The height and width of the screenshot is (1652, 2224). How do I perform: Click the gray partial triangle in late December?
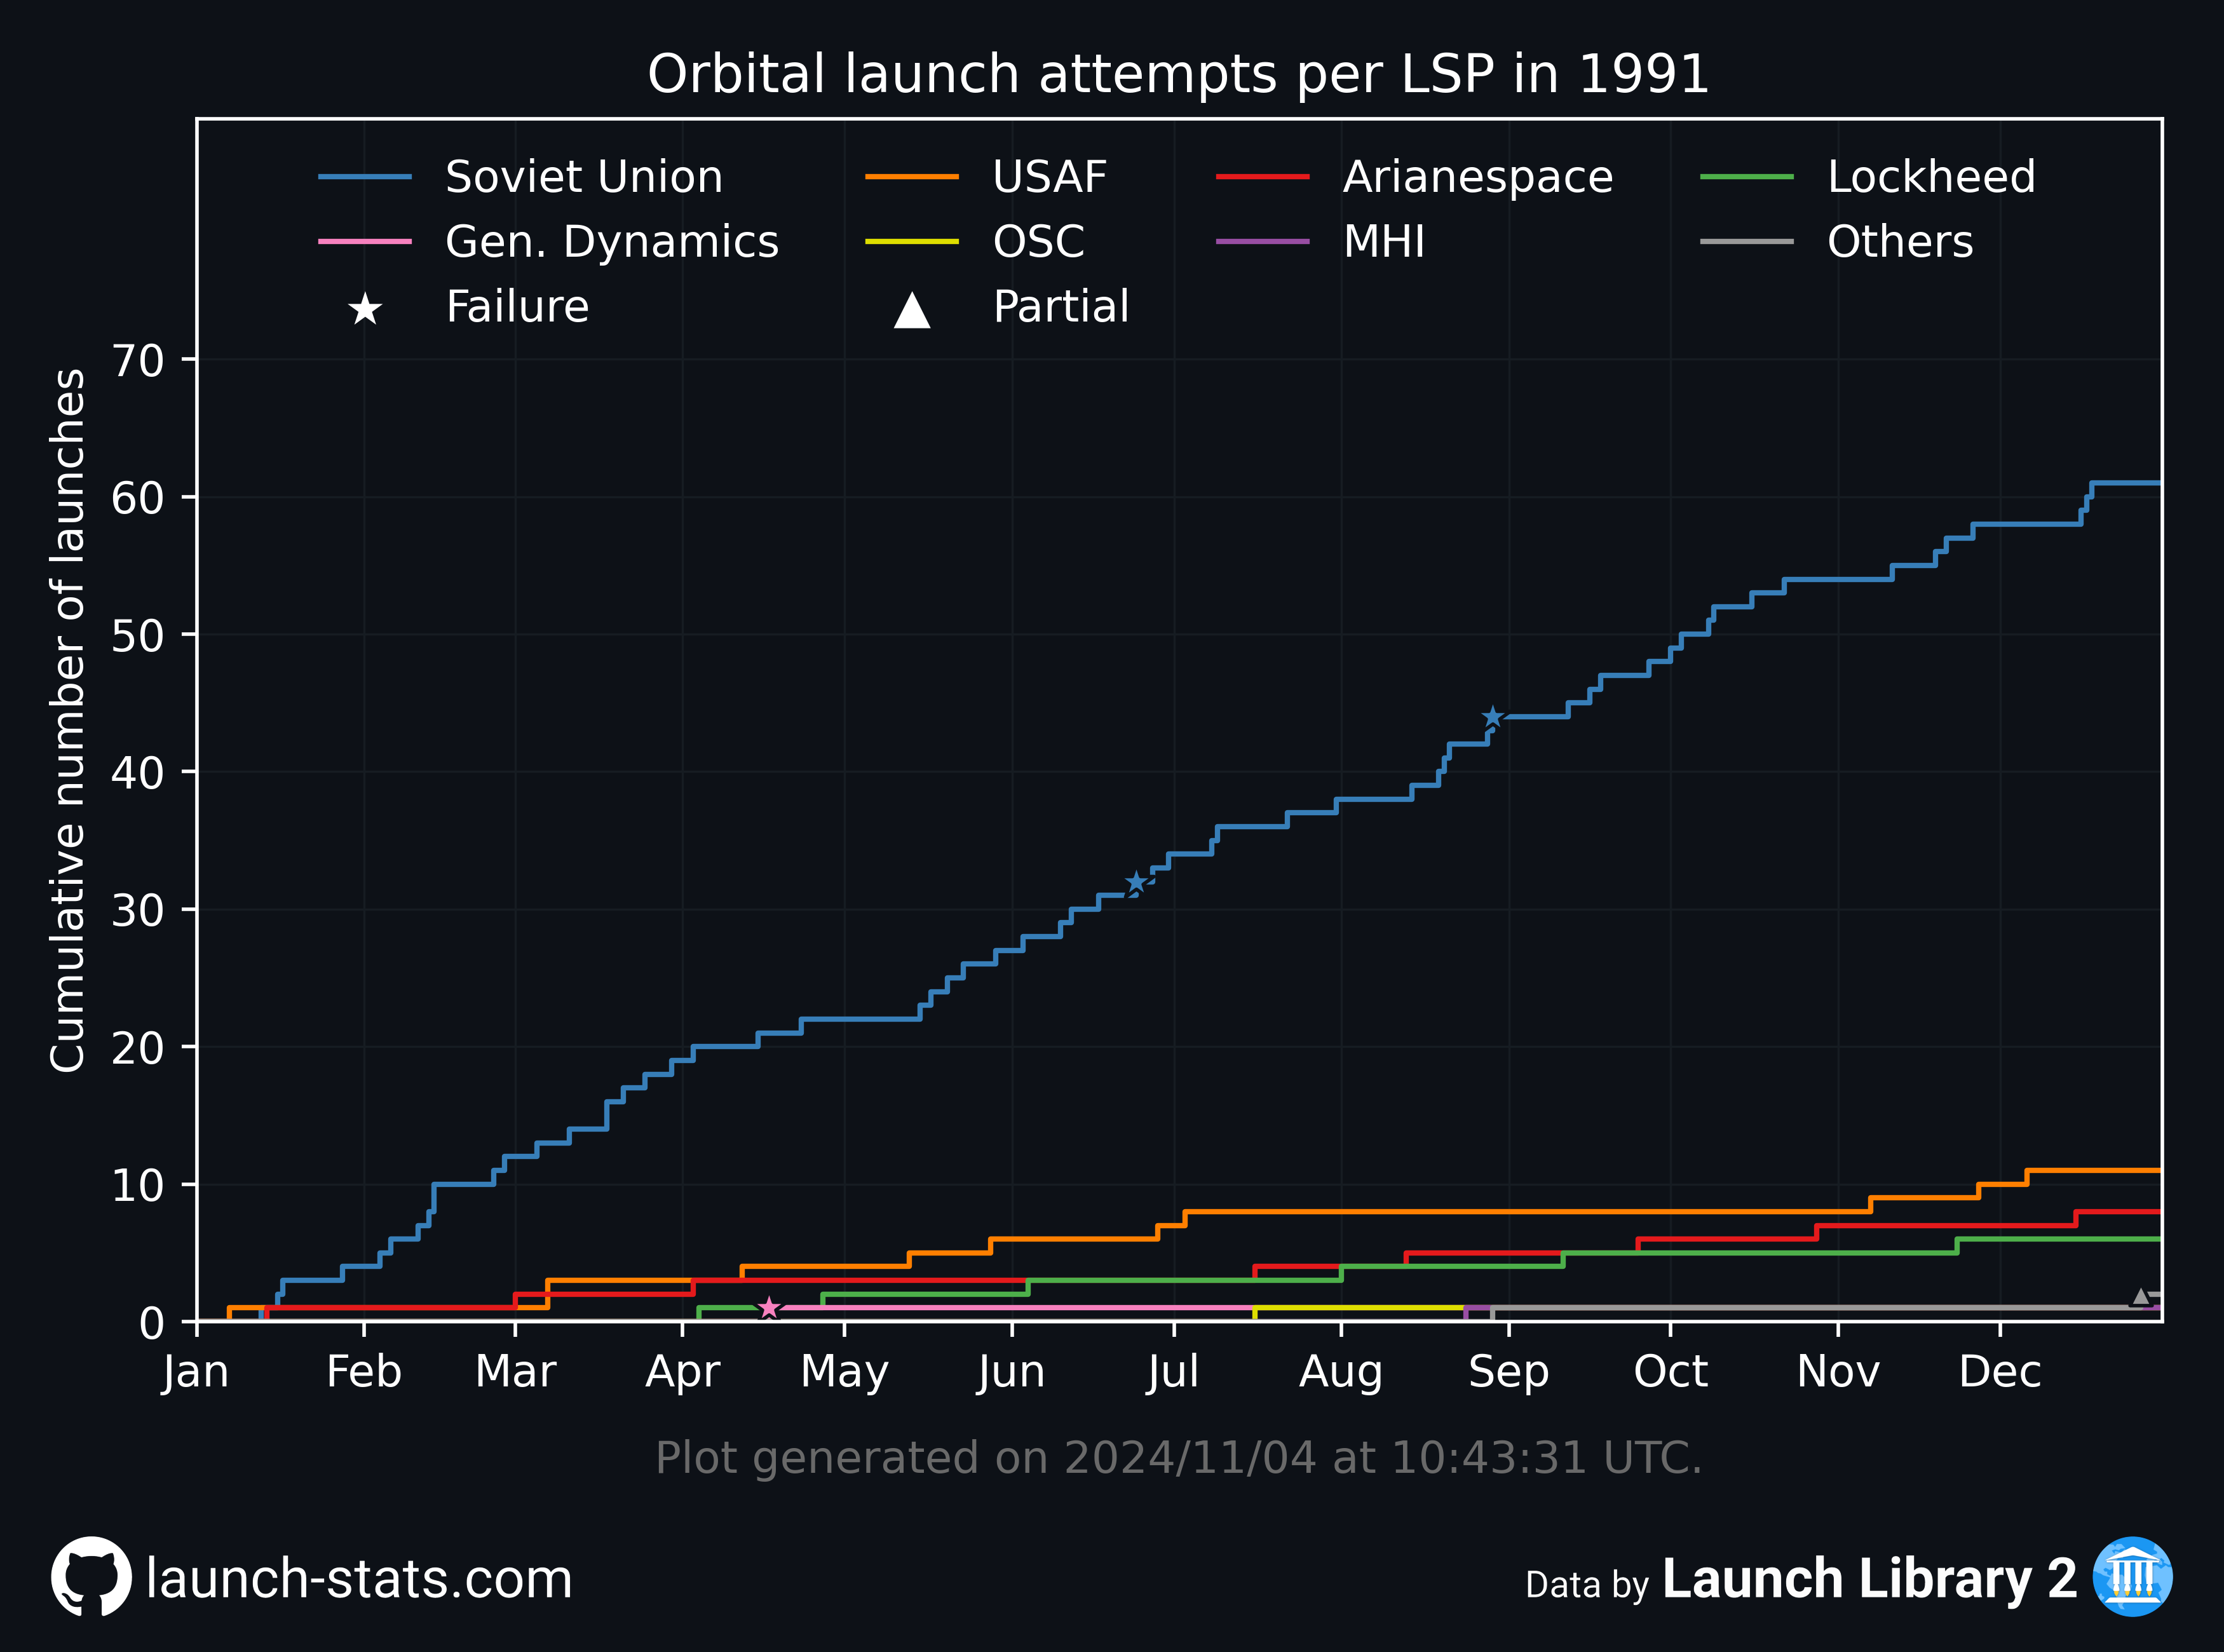2140,1296
